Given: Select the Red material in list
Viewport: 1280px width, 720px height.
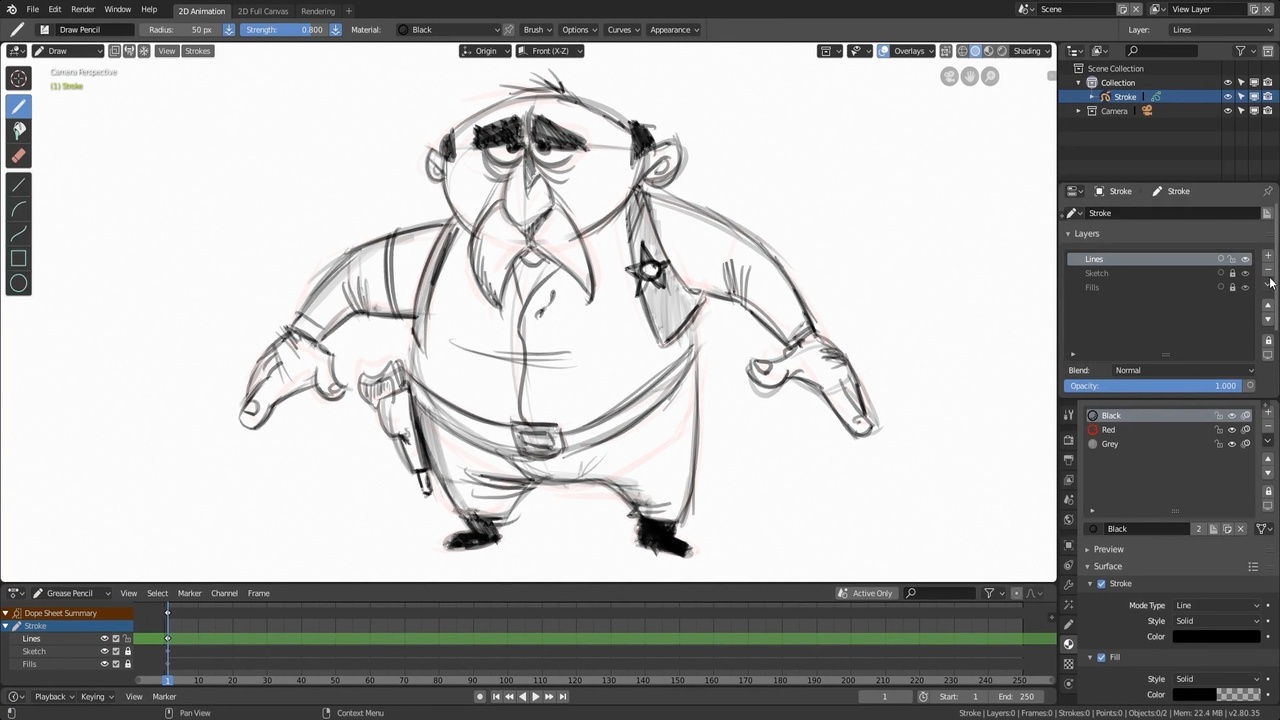Looking at the screenshot, I should tap(1108, 430).
